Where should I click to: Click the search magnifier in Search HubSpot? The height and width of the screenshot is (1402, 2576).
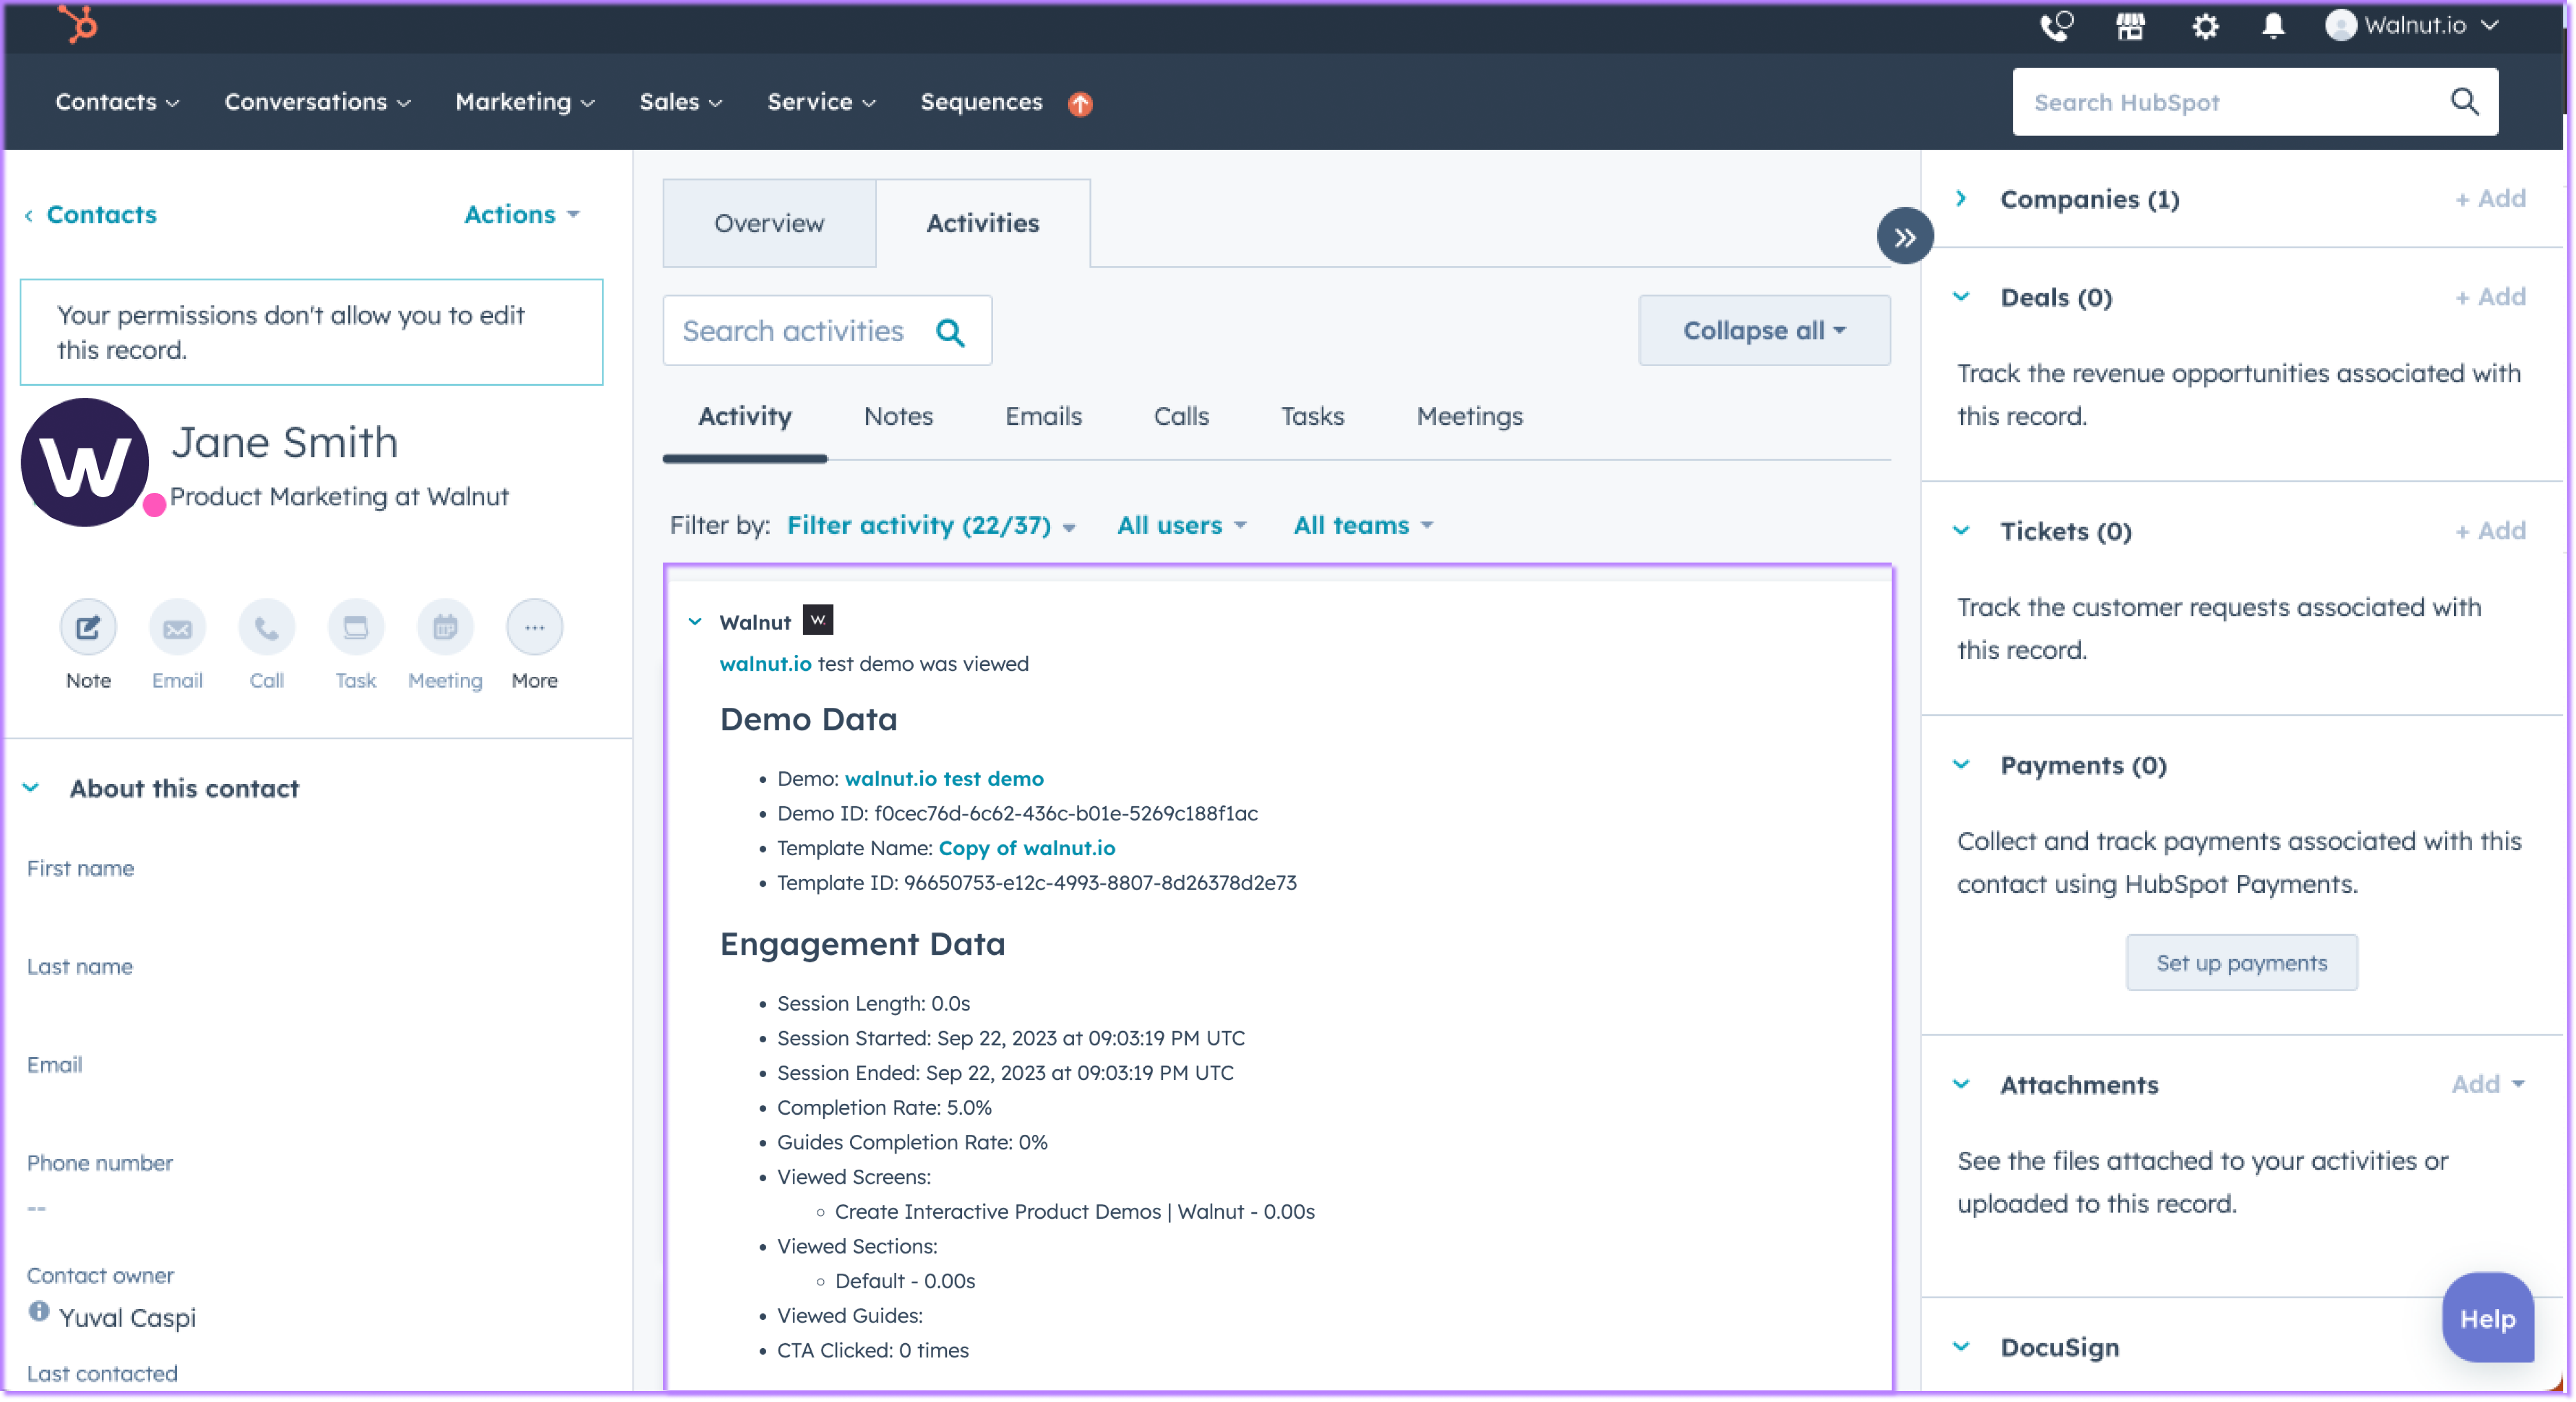point(2464,101)
